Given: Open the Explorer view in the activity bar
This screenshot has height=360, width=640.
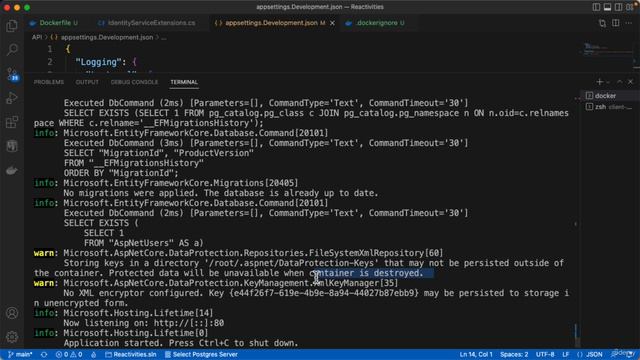Looking at the screenshot, I should coord(12,26).
